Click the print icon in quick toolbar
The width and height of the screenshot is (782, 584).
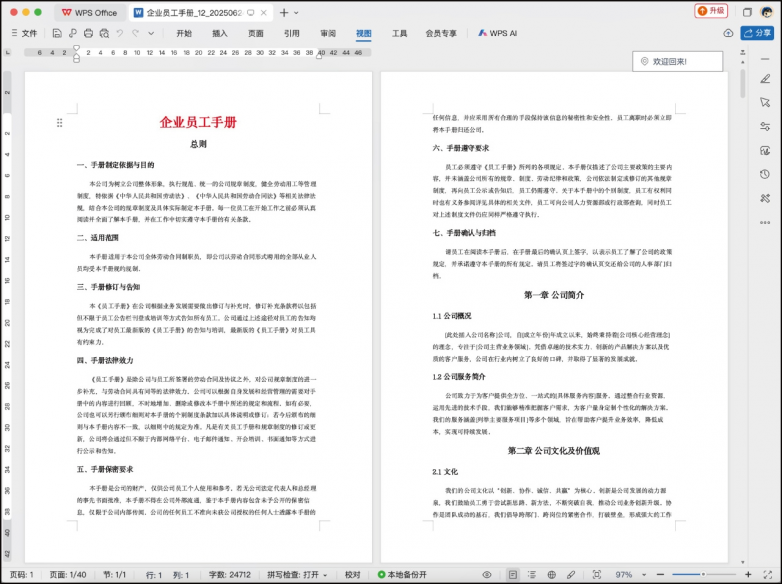88,33
